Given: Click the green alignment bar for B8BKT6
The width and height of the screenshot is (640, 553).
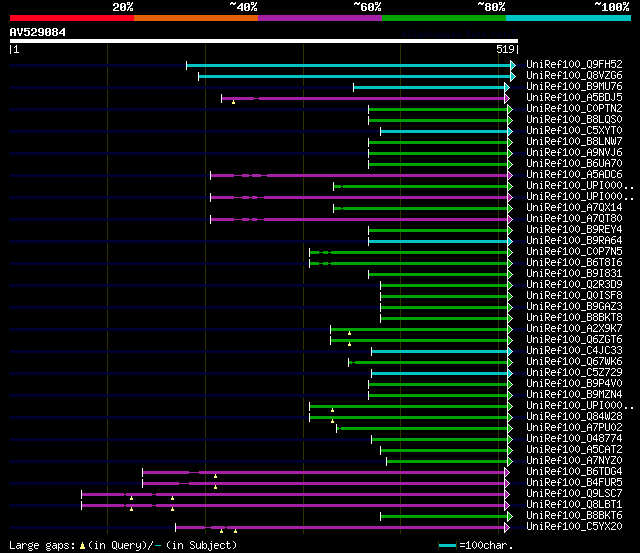Looking at the screenshot, I should coord(444,517).
